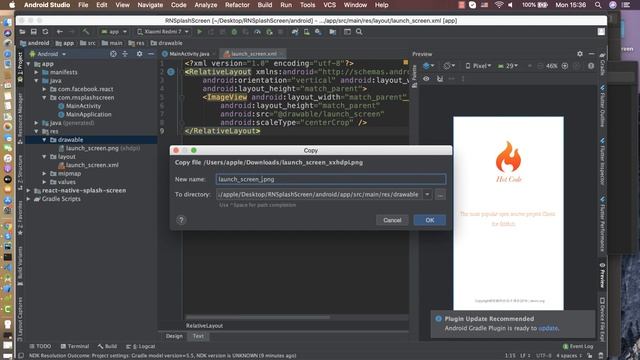This screenshot has width=640, height=360.
Task: Click the zoom in plus icon in Preview
Action: [565, 66]
